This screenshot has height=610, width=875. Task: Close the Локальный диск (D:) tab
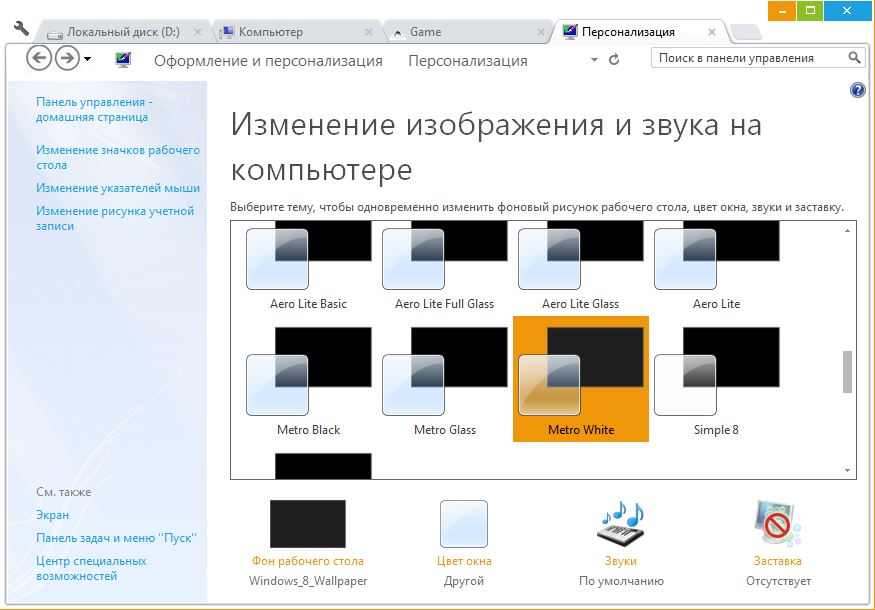coord(198,32)
